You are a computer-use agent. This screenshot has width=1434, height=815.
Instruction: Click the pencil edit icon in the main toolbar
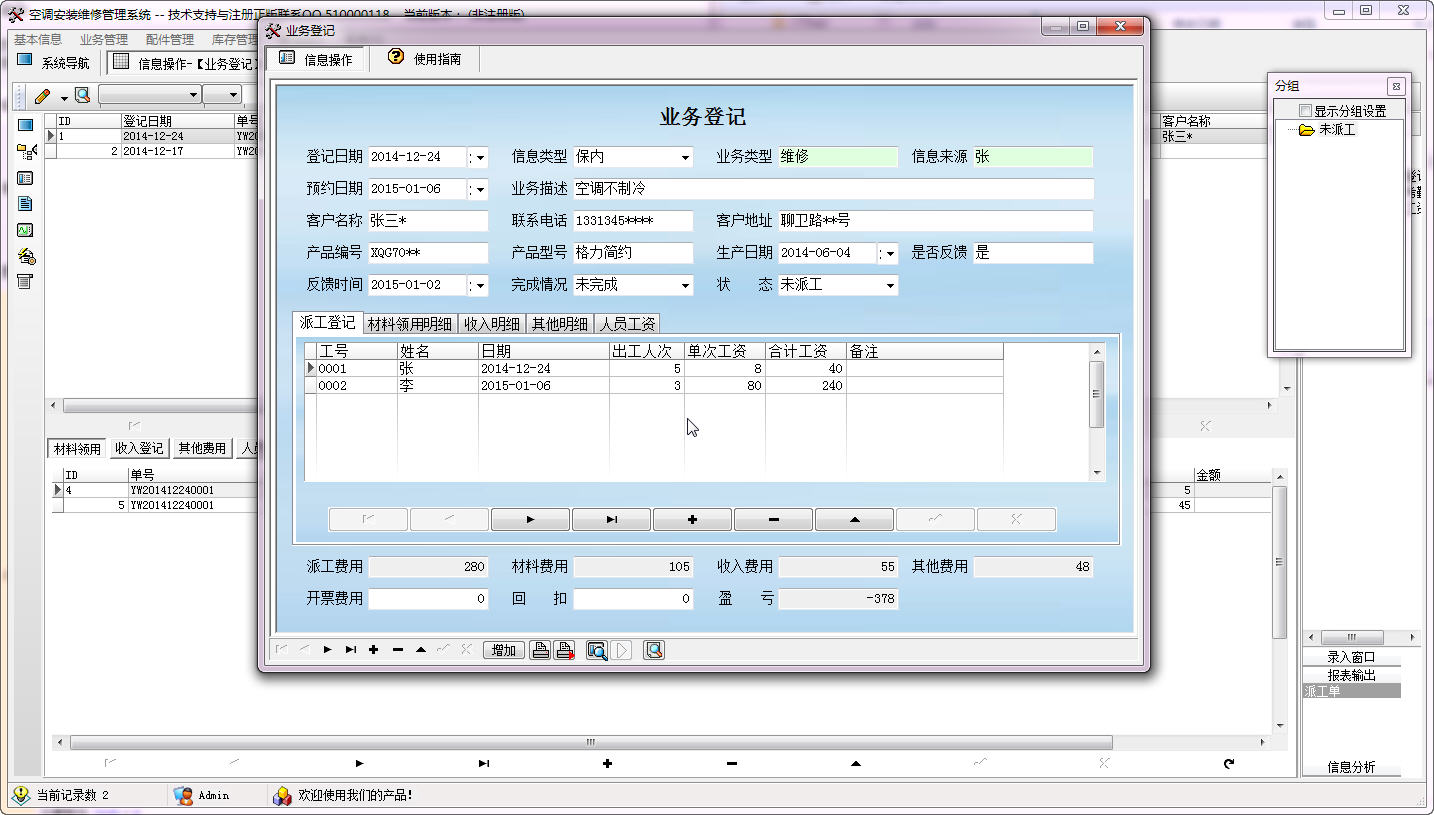[x=42, y=96]
